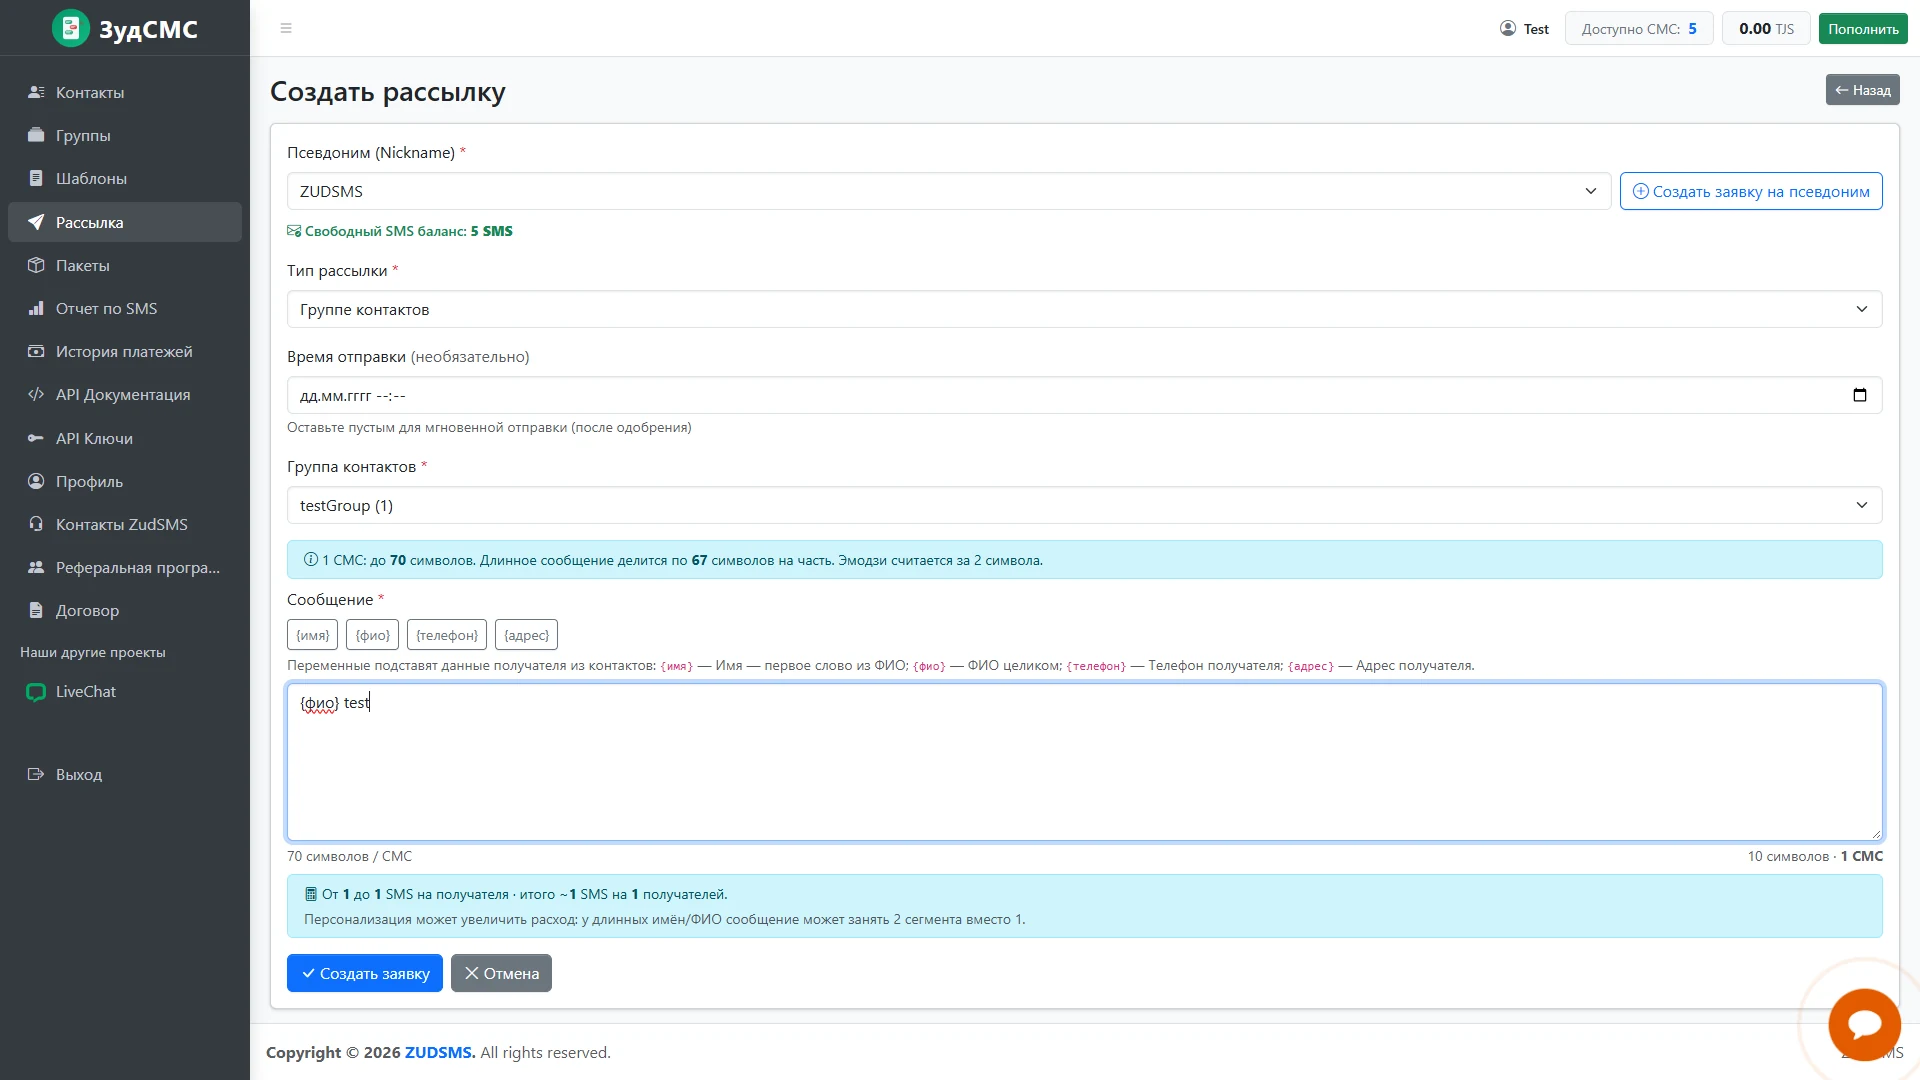This screenshot has width=1920, height=1080.
Task: Click the Назад button
Action: click(1862, 90)
